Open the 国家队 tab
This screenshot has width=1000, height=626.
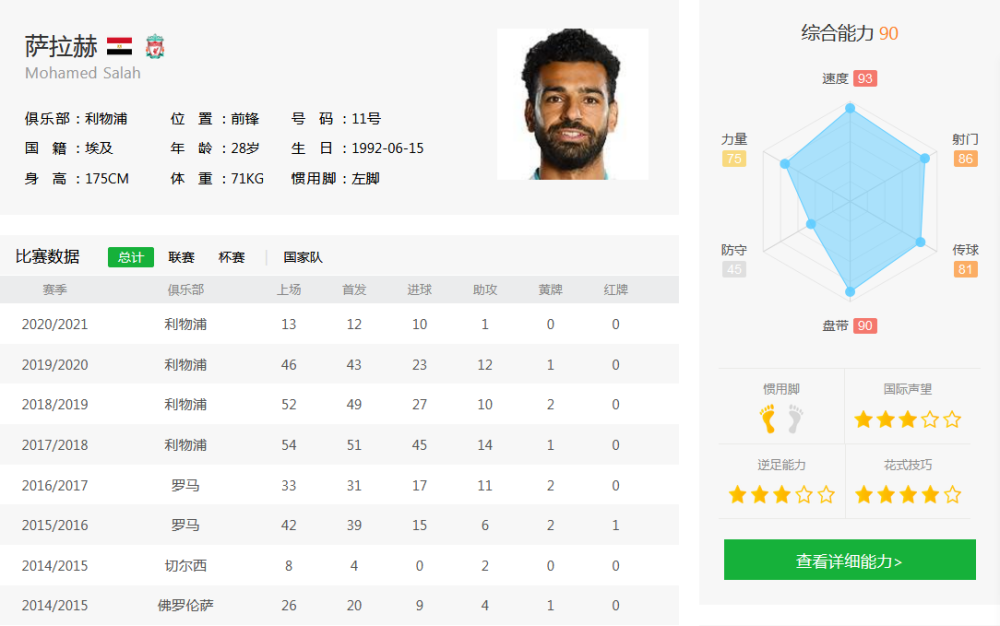point(303,257)
